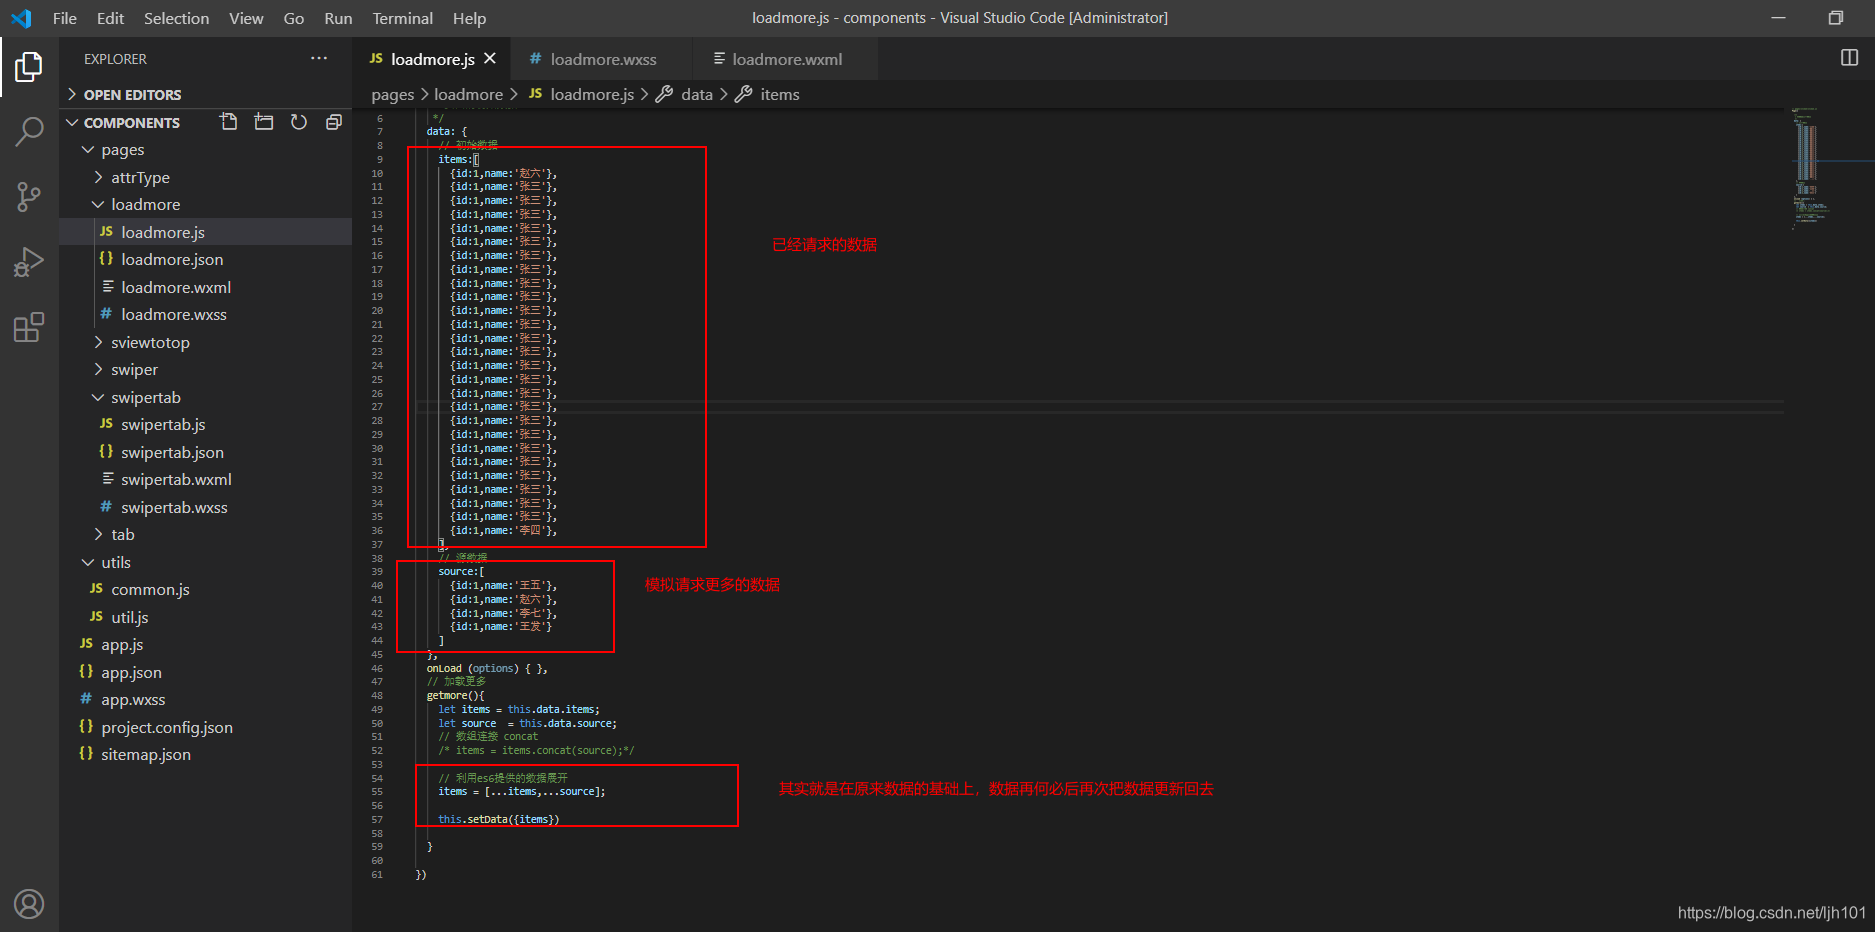Viewport: 1875px width, 932px height.
Task: Click loadmore folder in the breadcrumb
Action: (468, 94)
